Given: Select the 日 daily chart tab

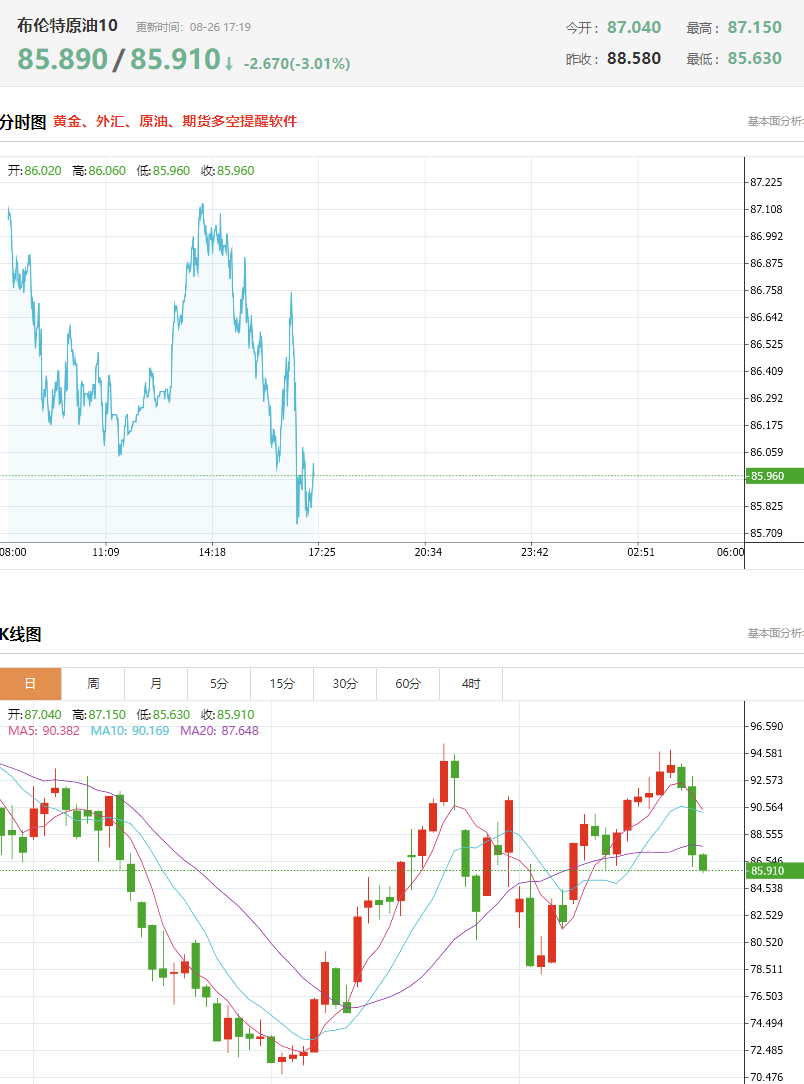Looking at the screenshot, I should [x=30, y=684].
